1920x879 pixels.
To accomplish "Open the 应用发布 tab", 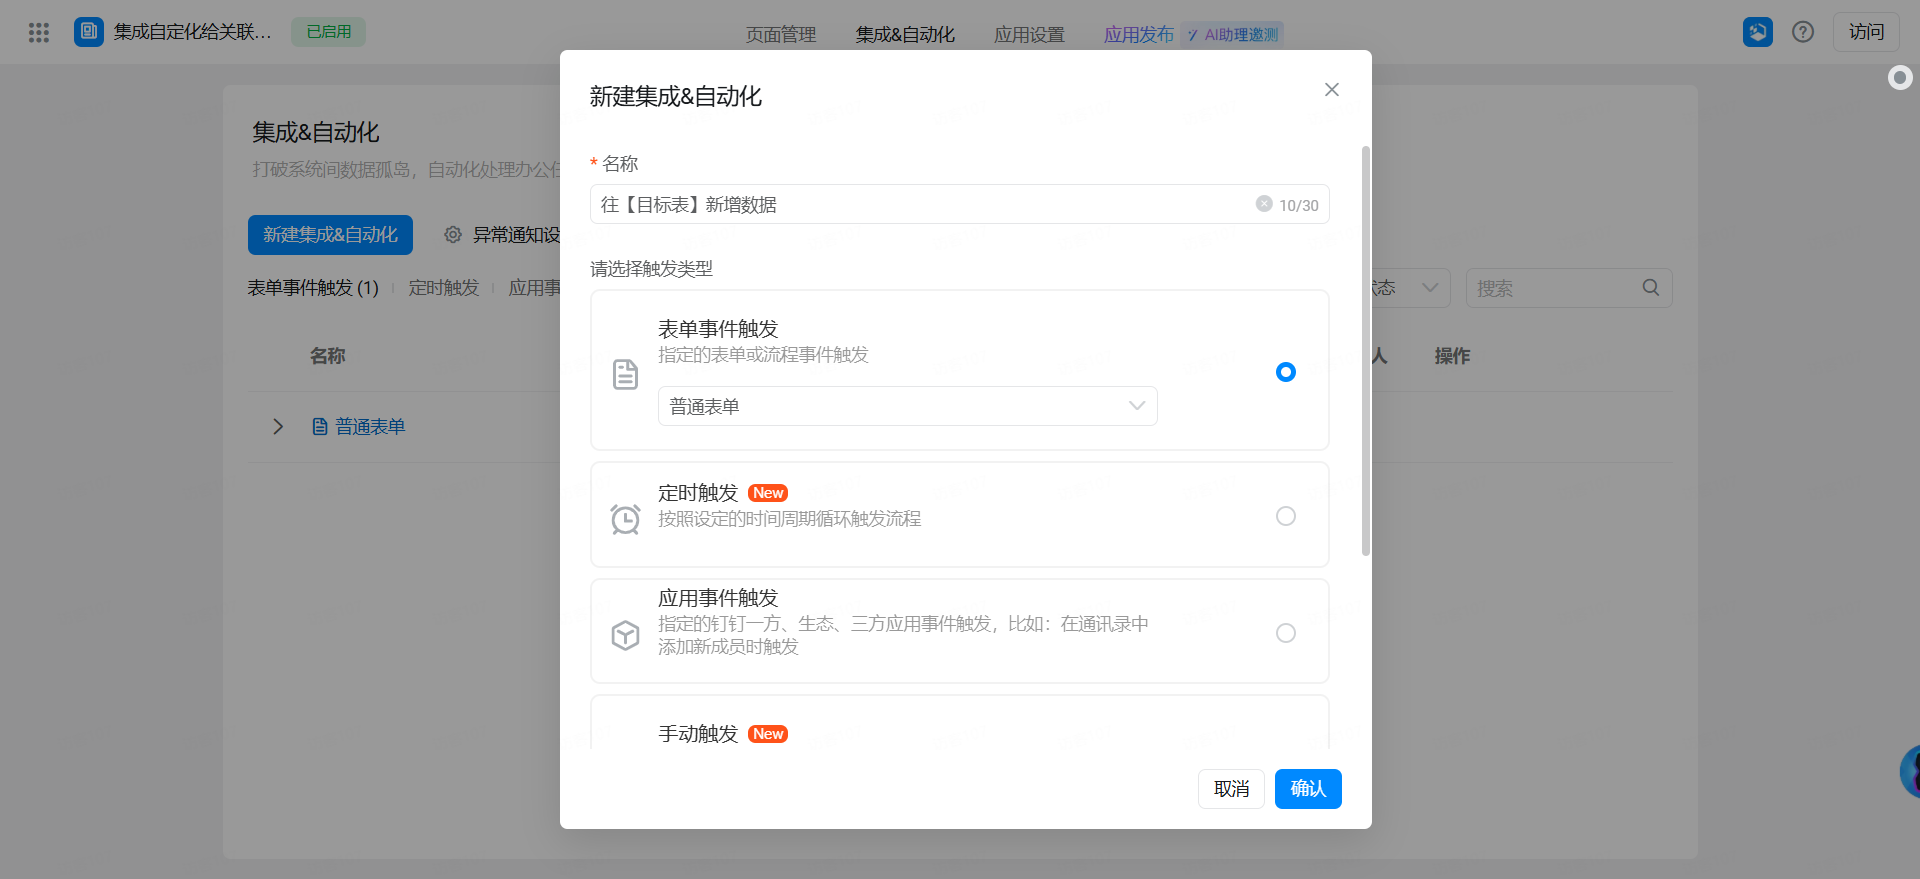I will coord(1139,35).
